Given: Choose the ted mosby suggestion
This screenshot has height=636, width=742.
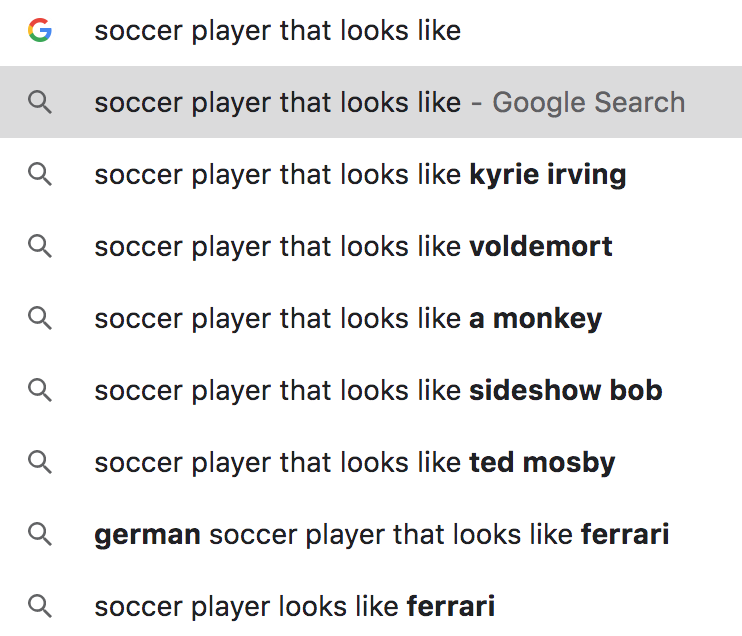Looking at the screenshot, I should tap(371, 462).
